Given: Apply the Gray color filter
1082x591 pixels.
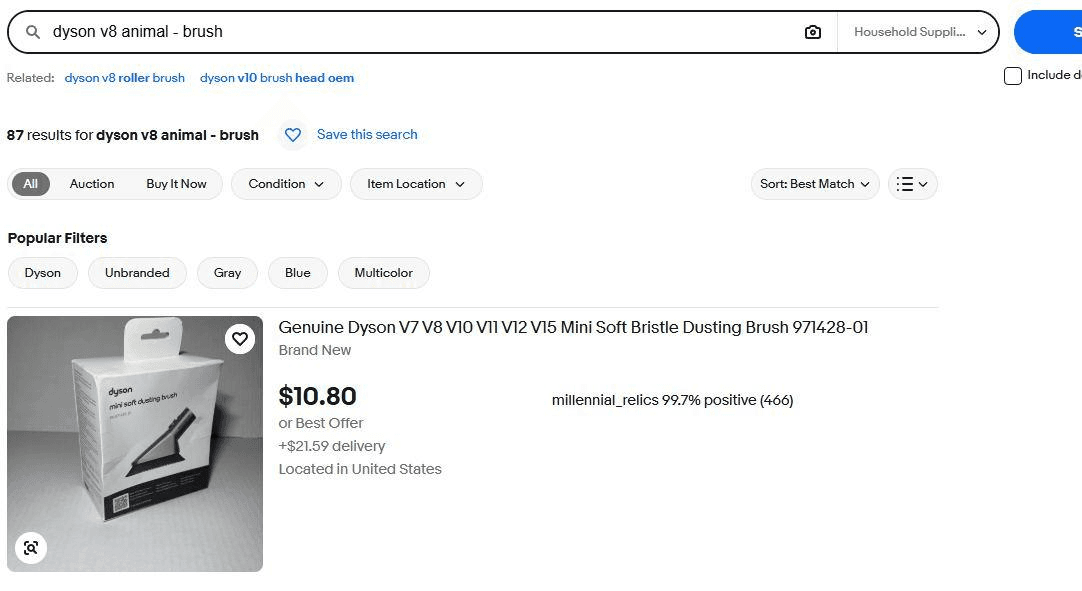Looking at the screenshot, I should coord(227,273).
